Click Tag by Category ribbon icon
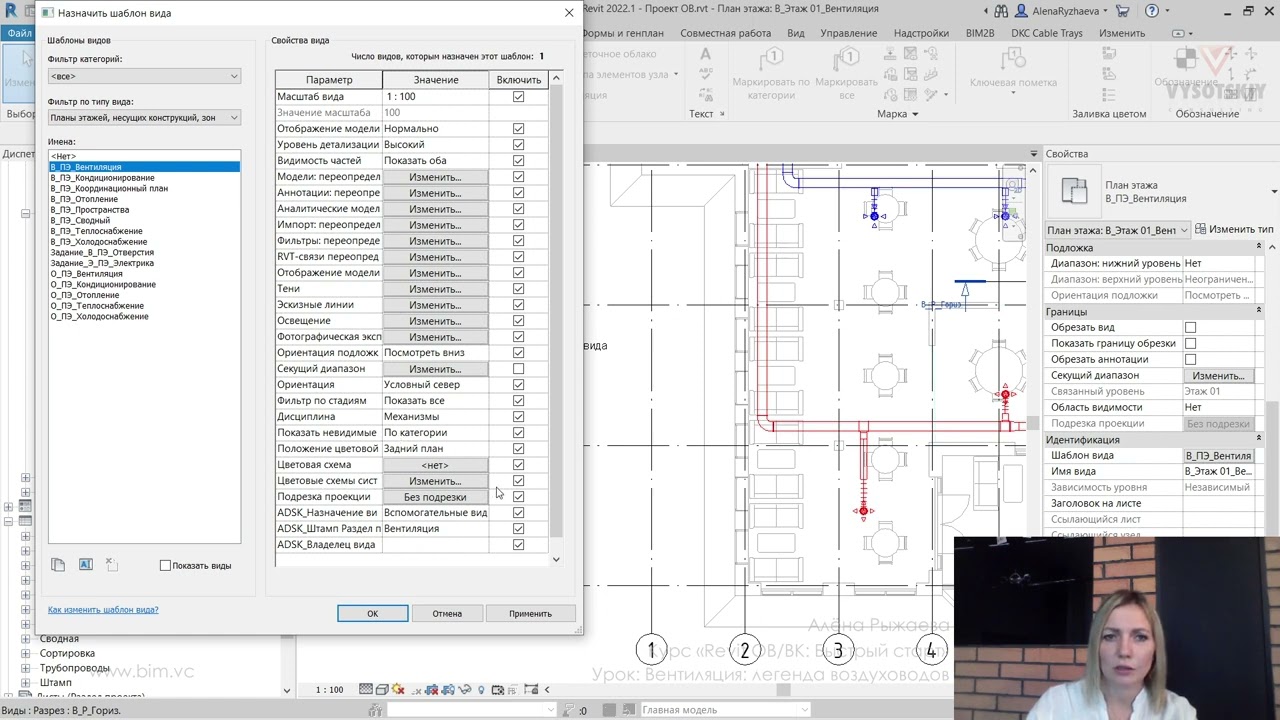Screen dimensions: 1280x720 pos(771,58)
